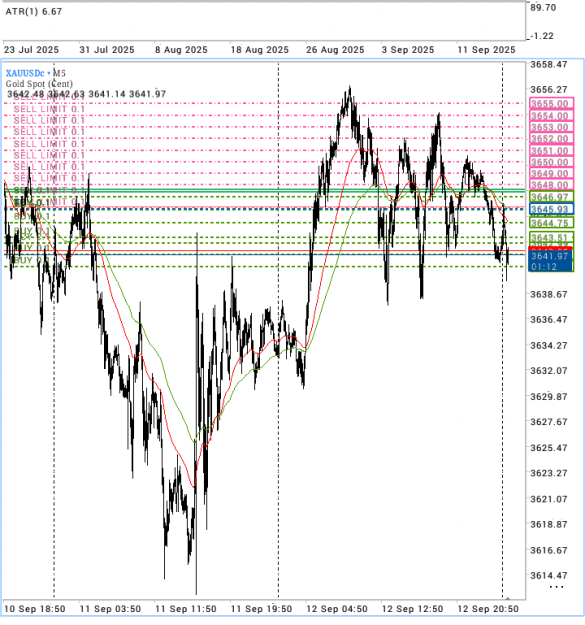Click the 12 Sep 04:50 time axis label
585x625 pixels.
click(337, 609)
